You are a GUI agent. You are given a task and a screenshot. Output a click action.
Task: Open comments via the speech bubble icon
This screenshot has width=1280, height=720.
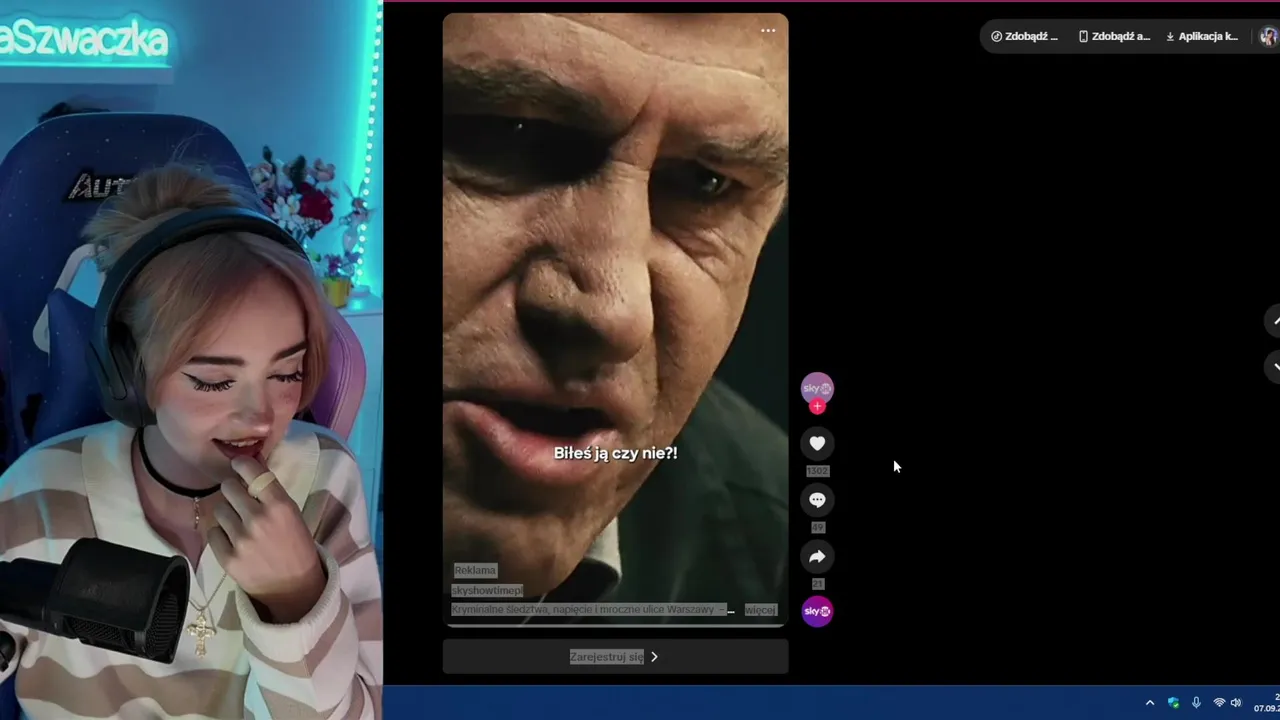[x=817, y=500]
